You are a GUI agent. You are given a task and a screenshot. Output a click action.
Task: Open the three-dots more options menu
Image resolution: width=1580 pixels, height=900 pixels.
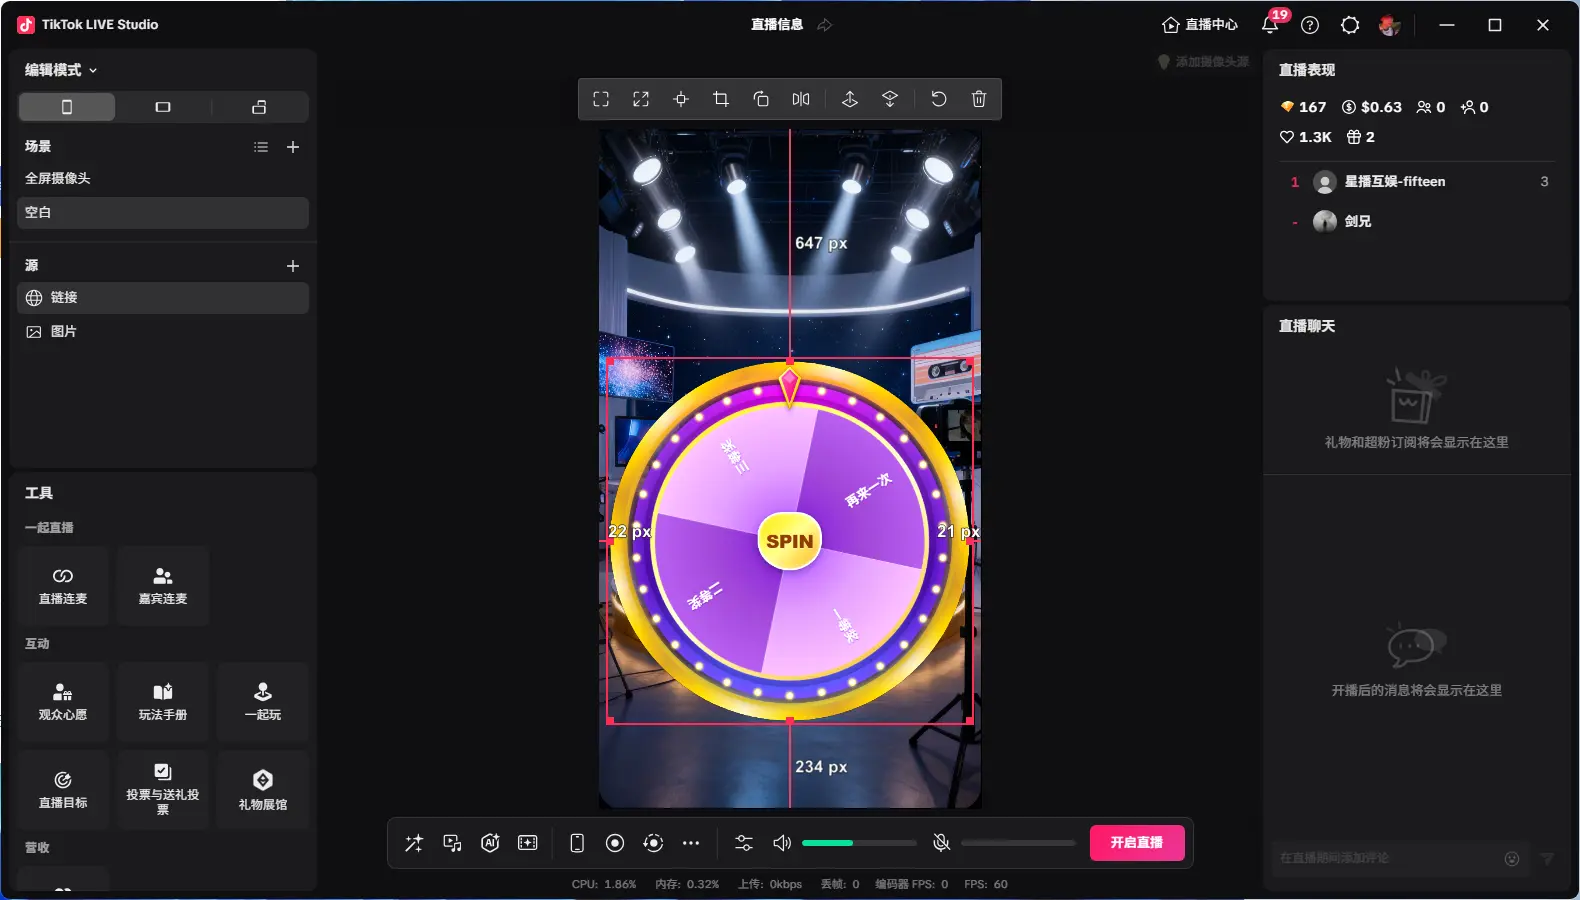[x=691, y=843]
